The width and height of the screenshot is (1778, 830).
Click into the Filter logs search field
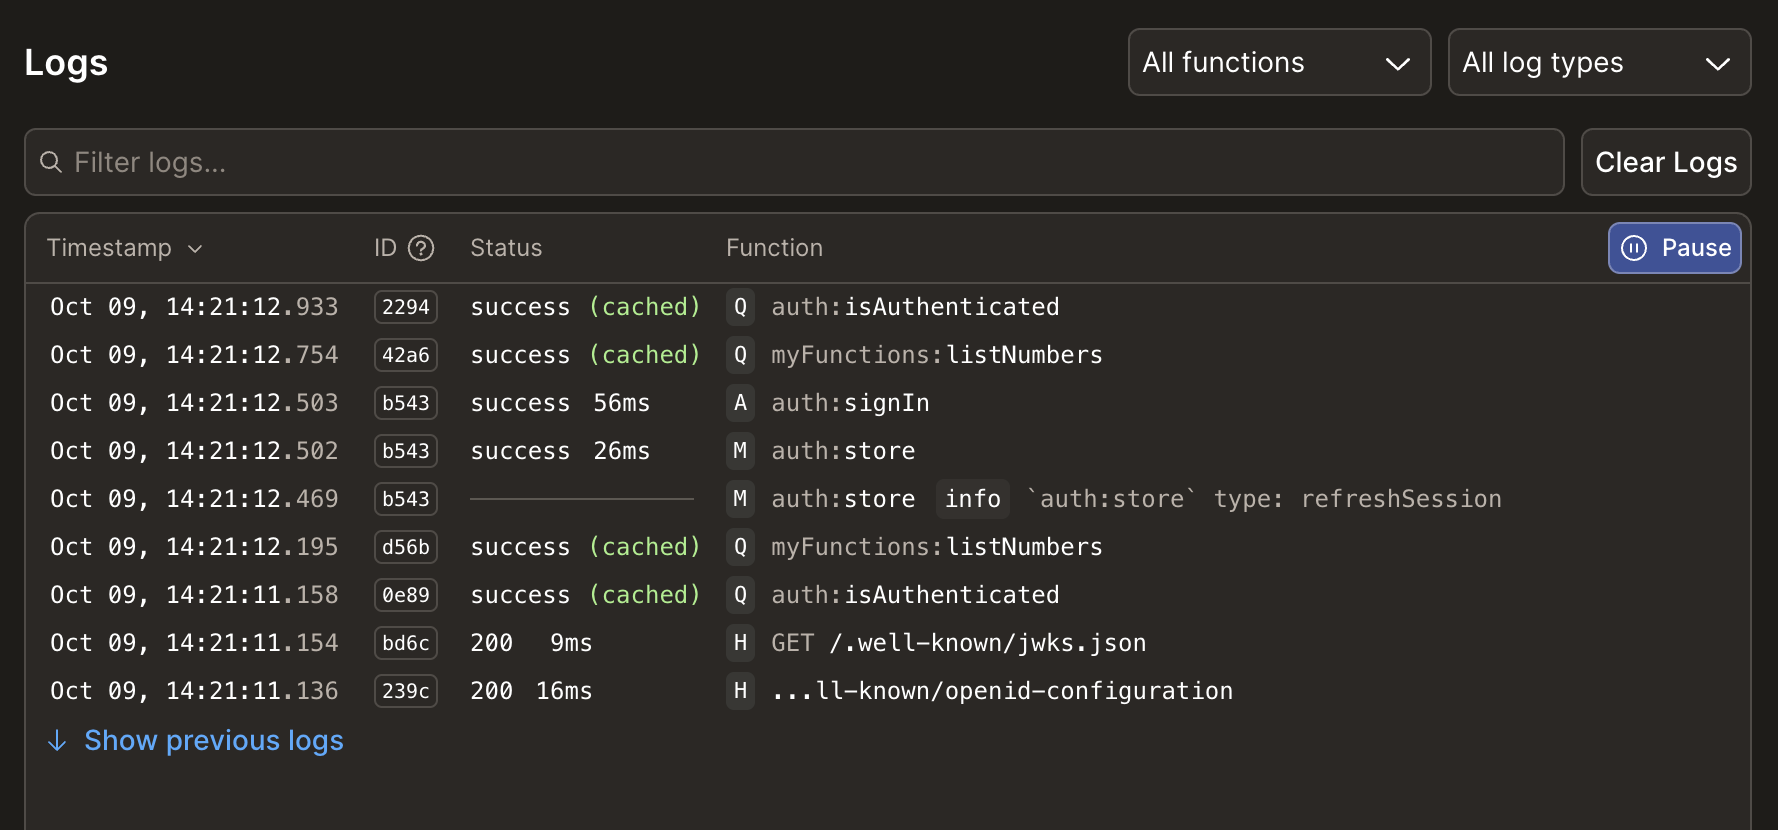click(x=800, y=162)
